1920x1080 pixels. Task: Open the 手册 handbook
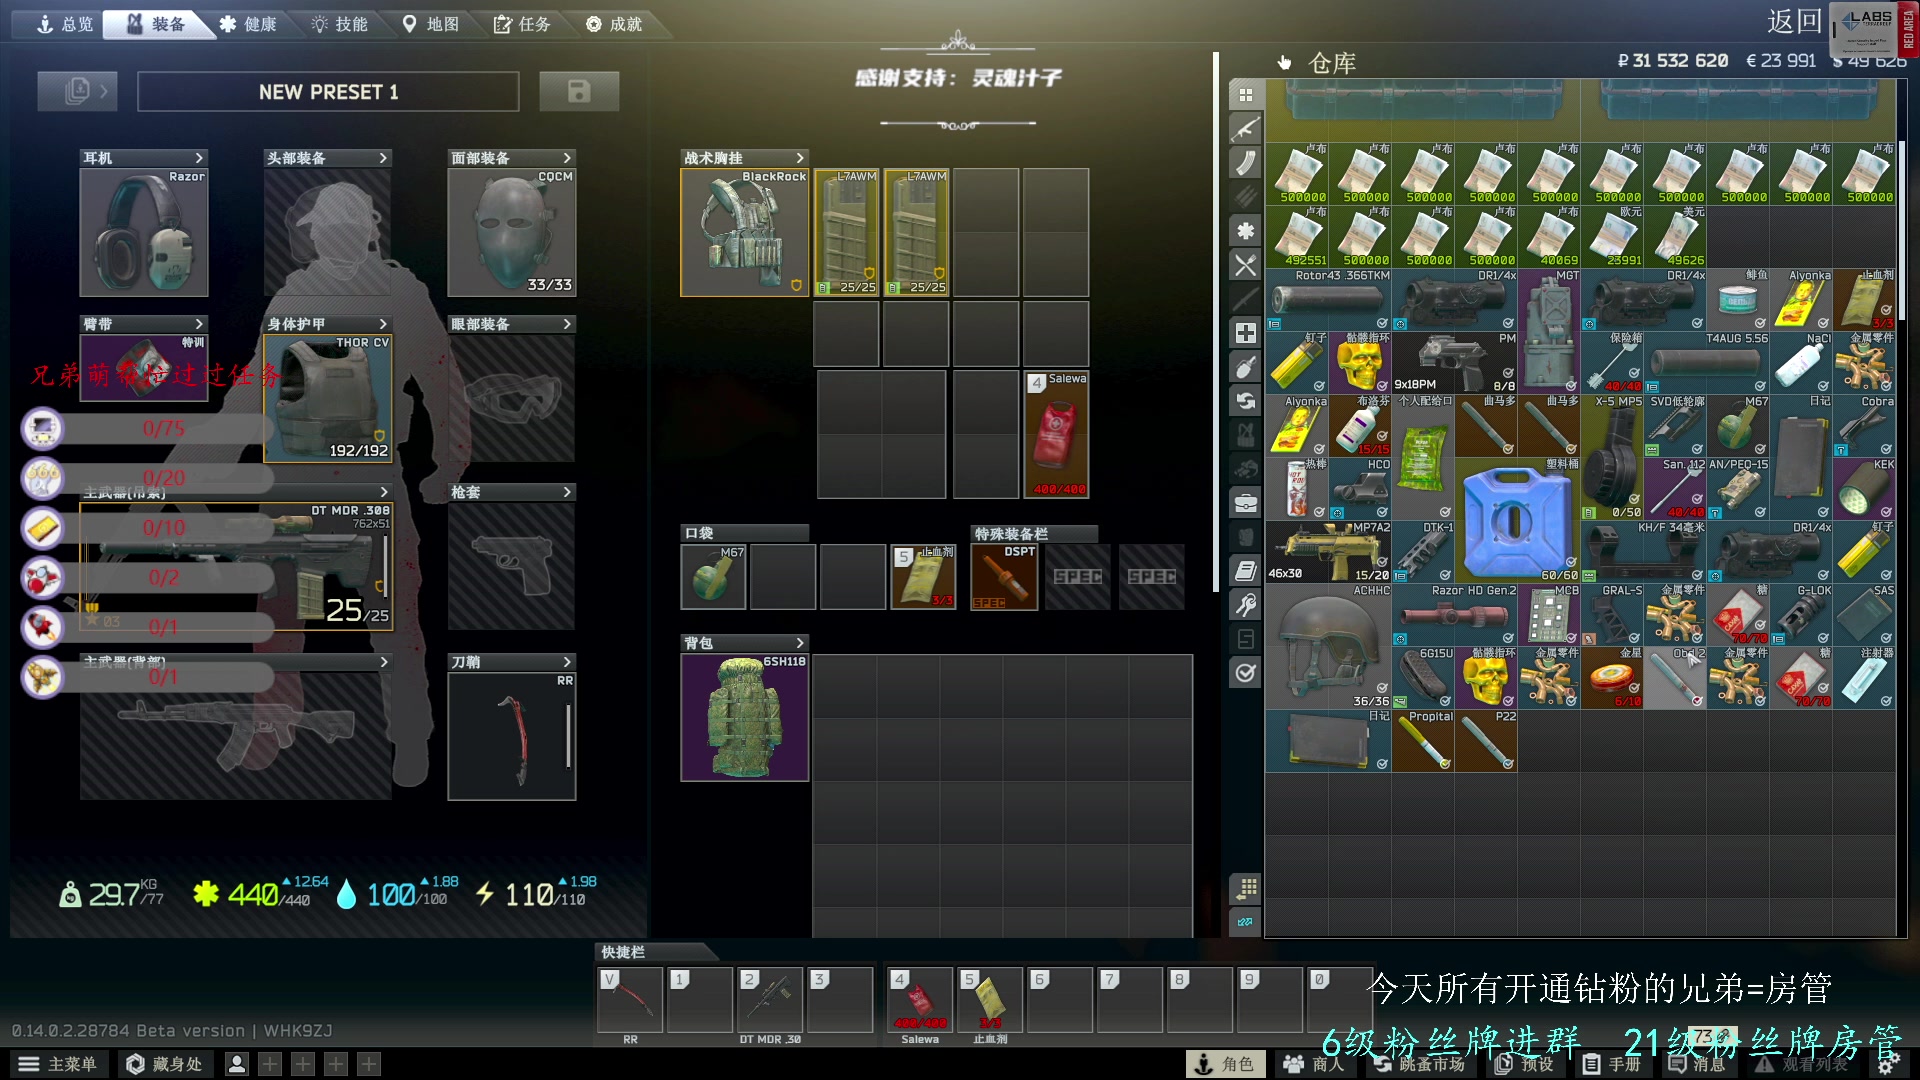point(1612,1064)
